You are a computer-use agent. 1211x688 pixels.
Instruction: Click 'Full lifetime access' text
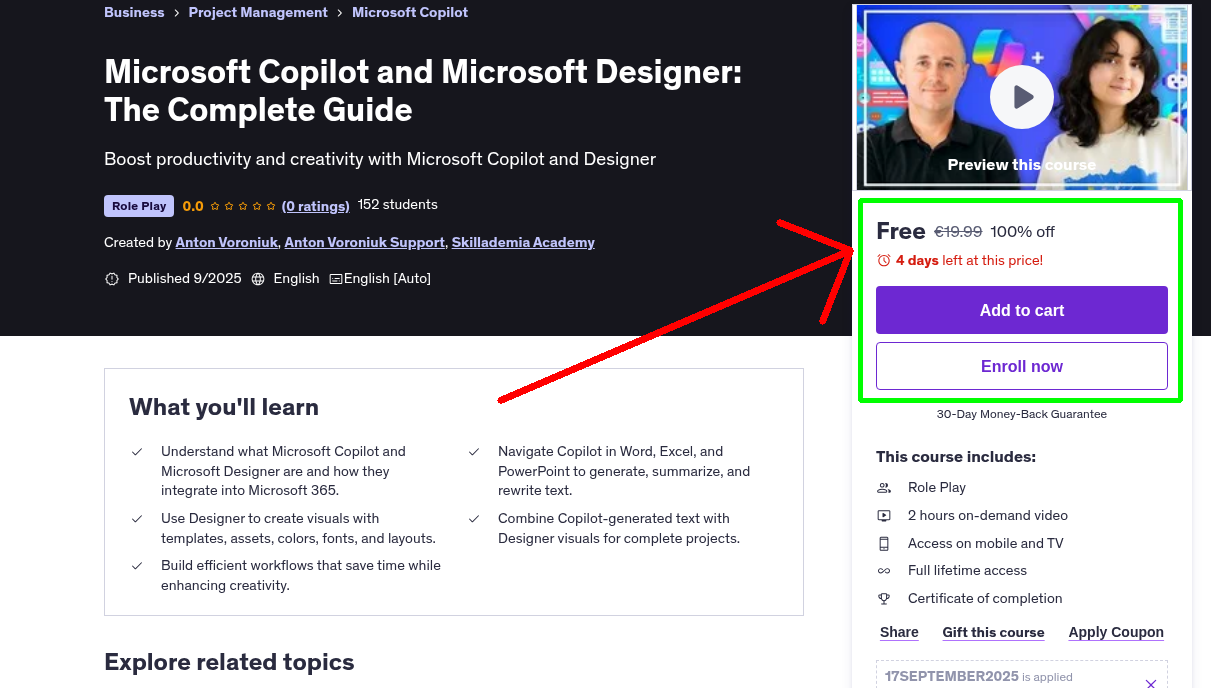[x=967, y=571]
